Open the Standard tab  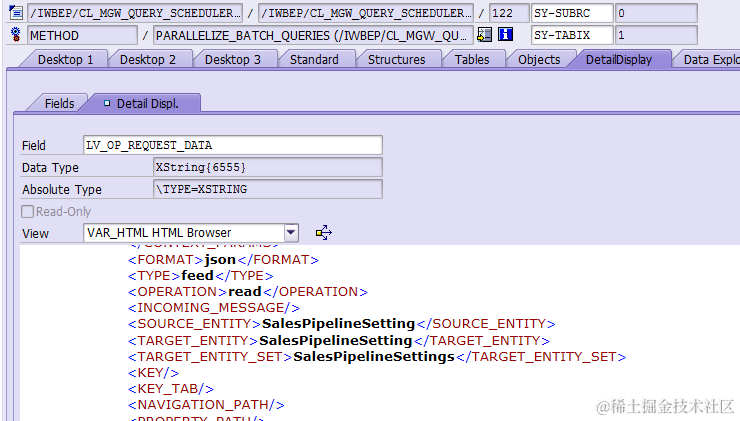coord(314,59)
